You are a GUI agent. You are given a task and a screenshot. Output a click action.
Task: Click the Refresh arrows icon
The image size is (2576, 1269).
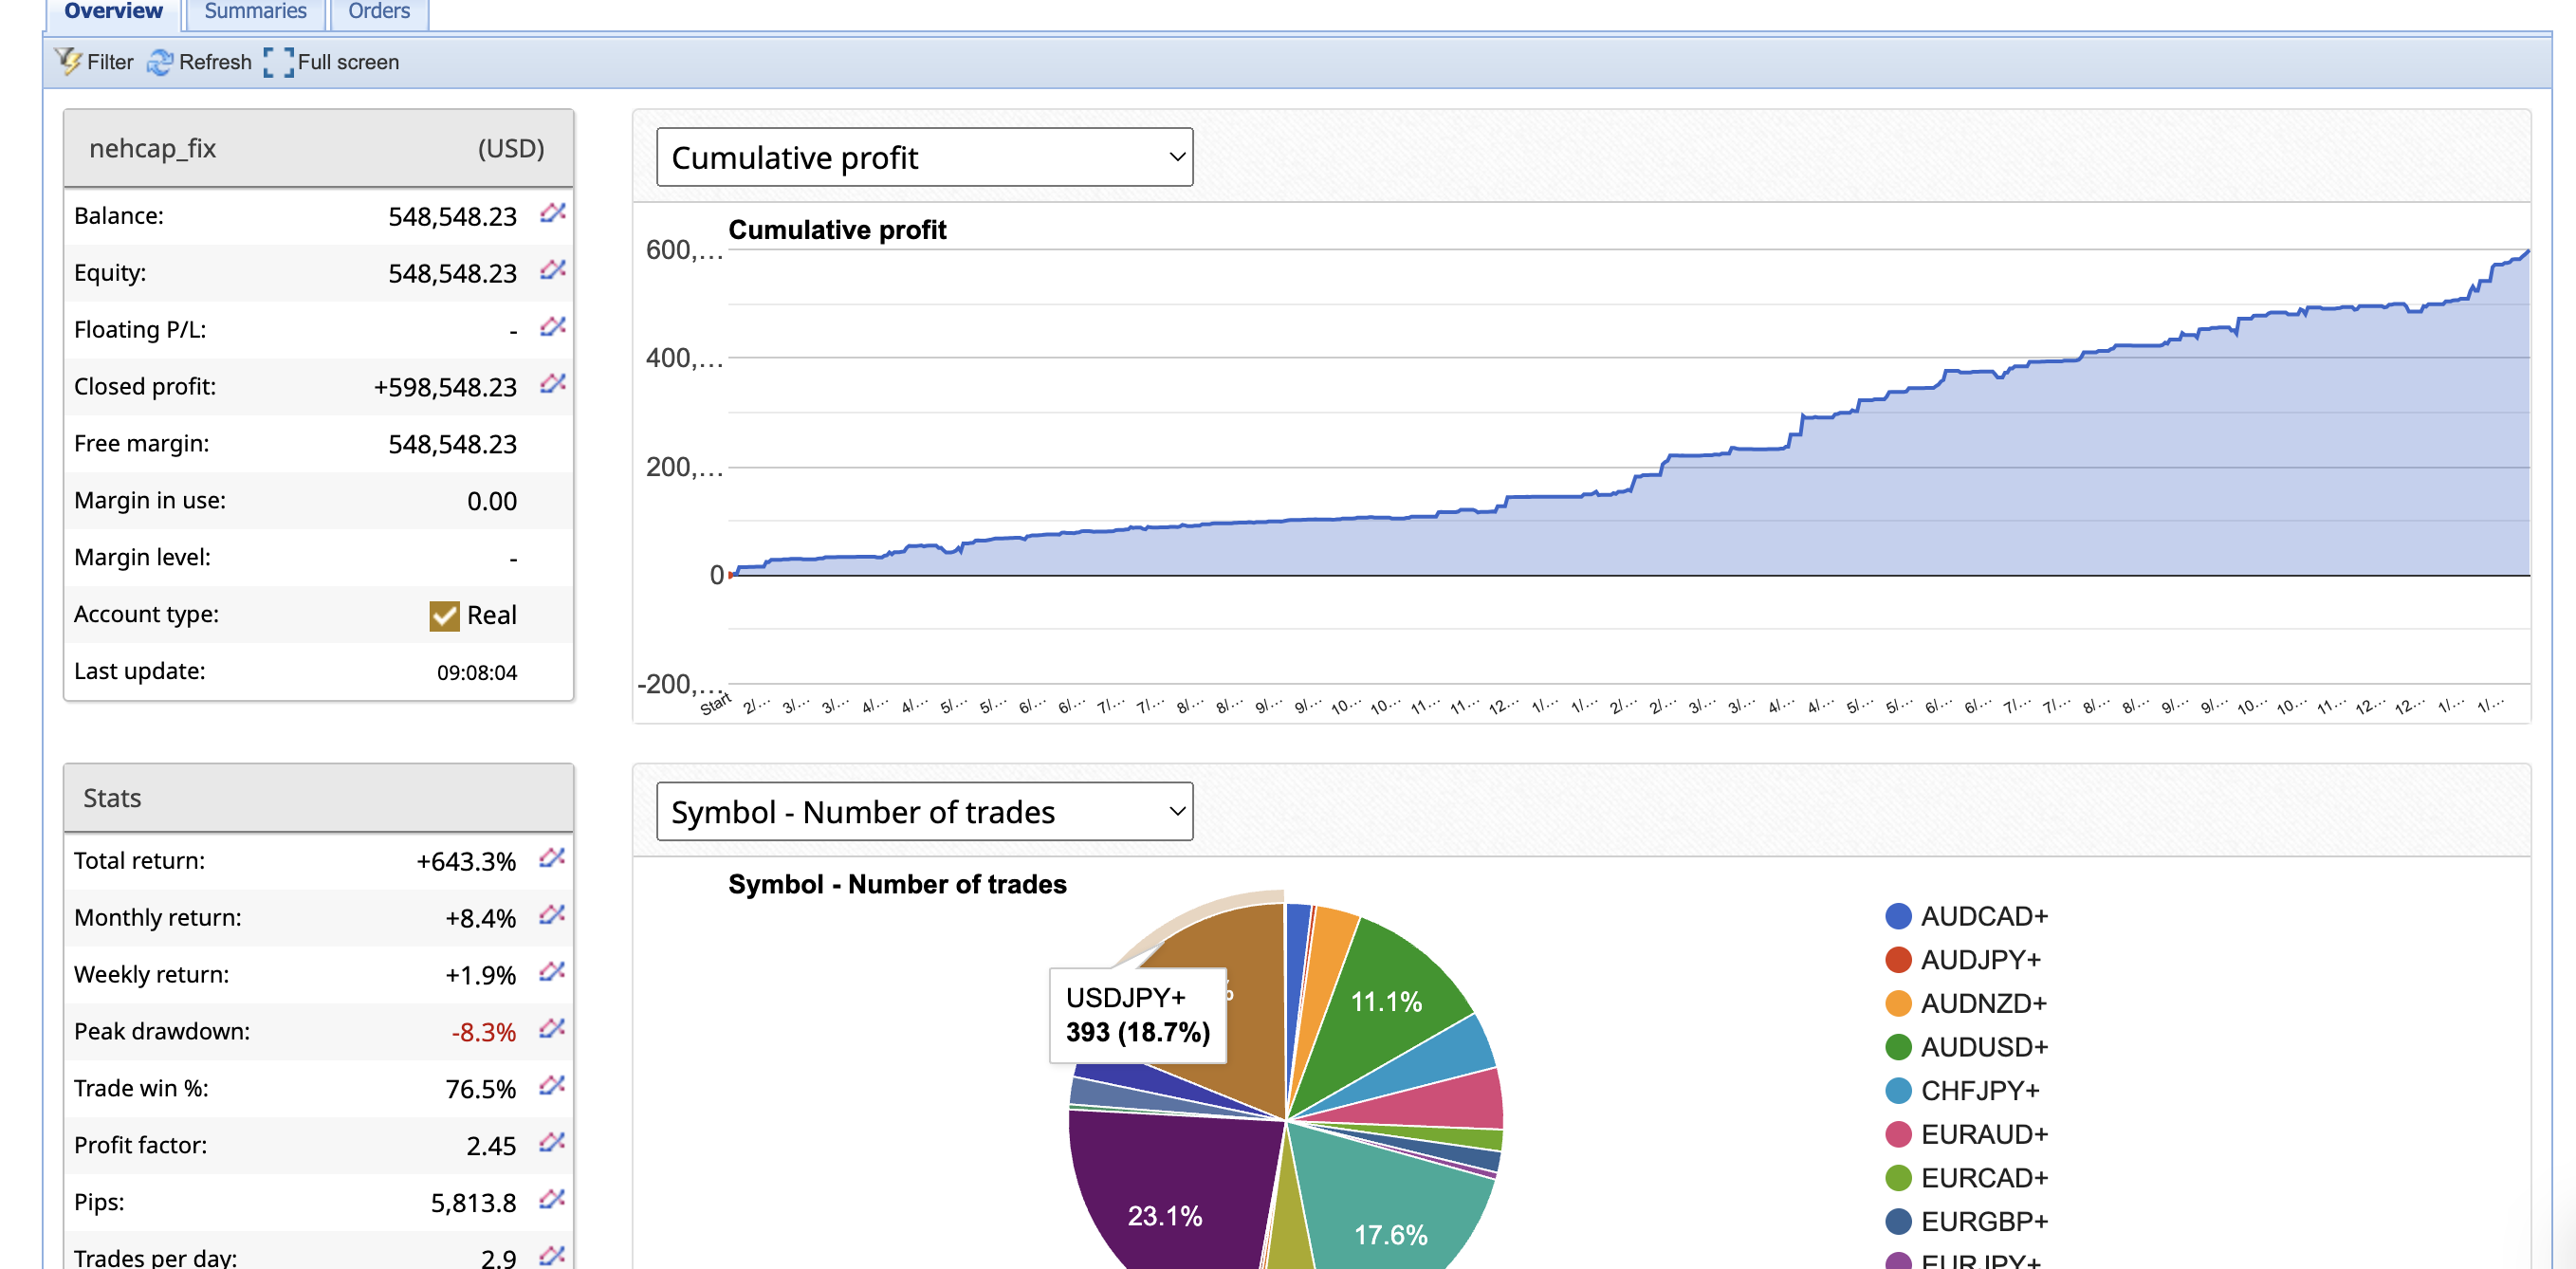tap(159, 62)
